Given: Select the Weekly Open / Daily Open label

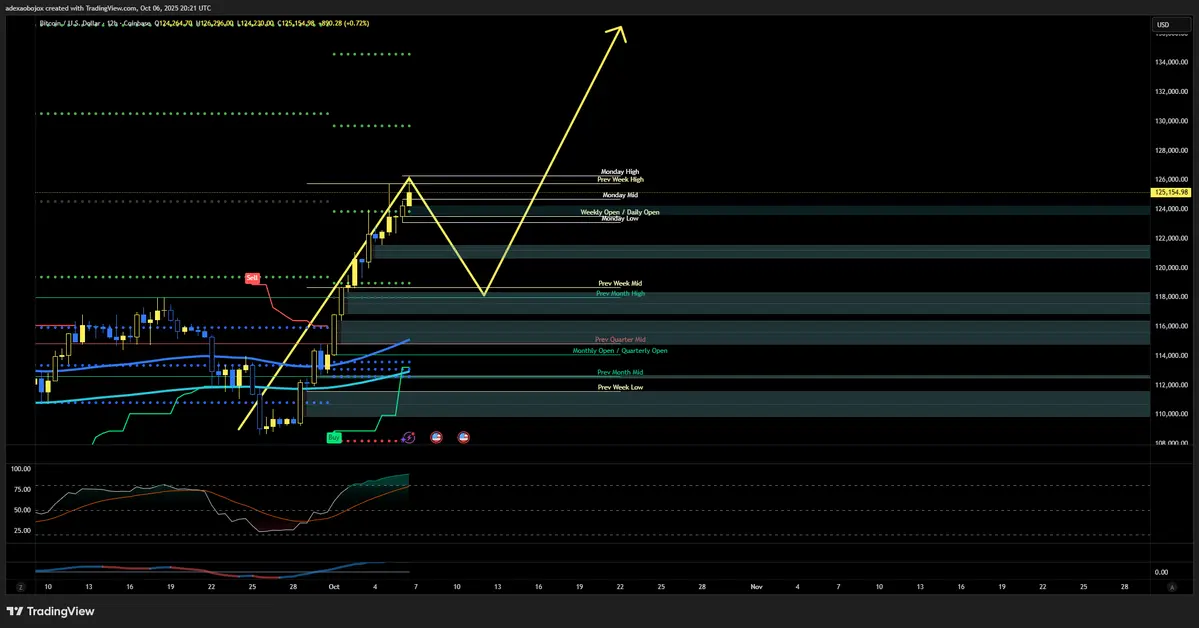Looking at the screenshot, I should click(620, 212).
